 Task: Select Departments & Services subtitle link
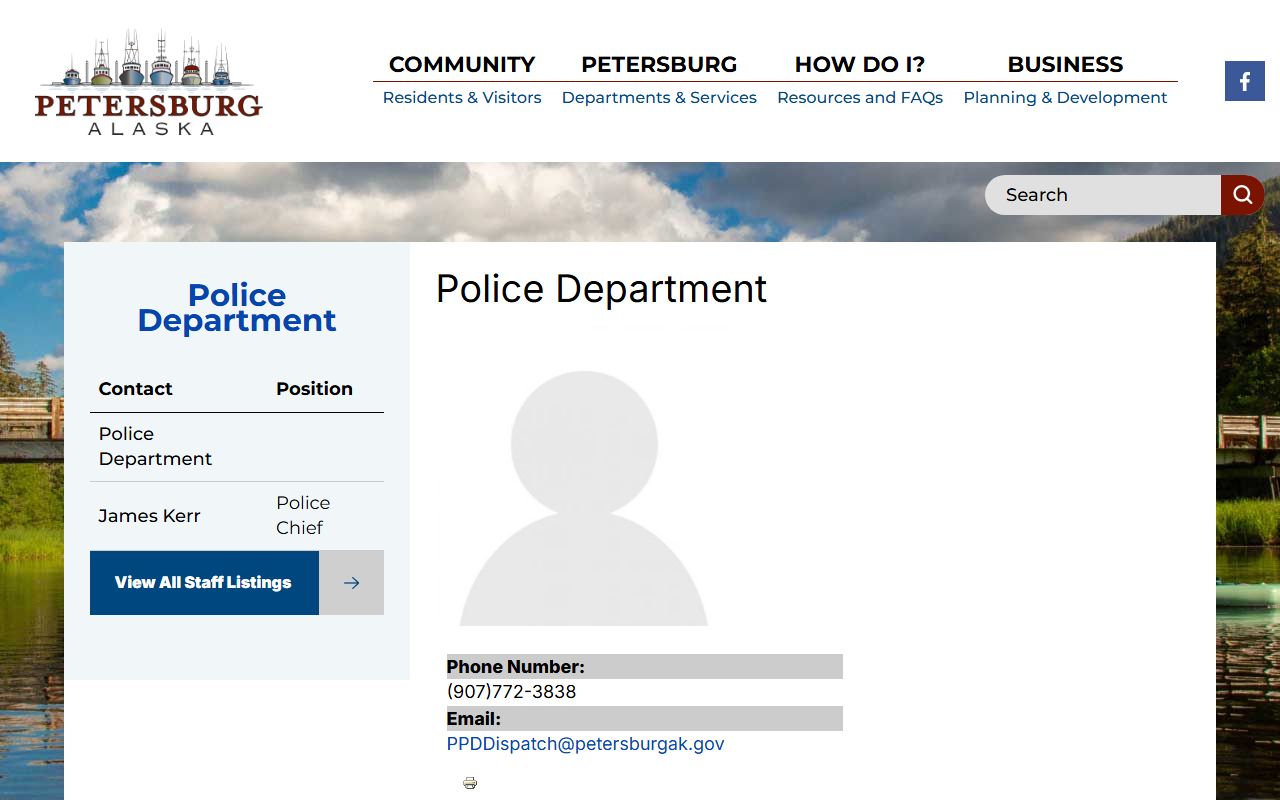(x=659, y=97)
